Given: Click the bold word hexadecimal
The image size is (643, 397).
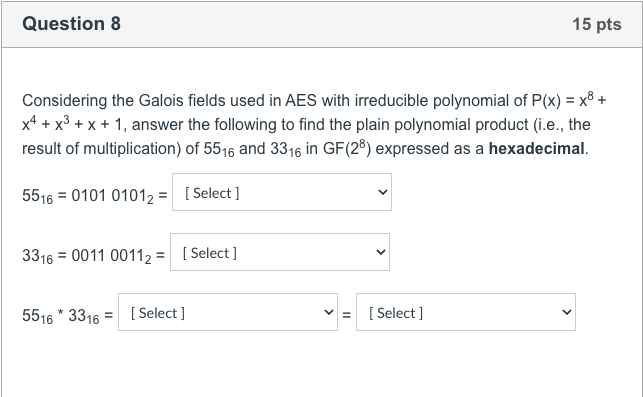Looking at the screenshot, I should [536, 148].
